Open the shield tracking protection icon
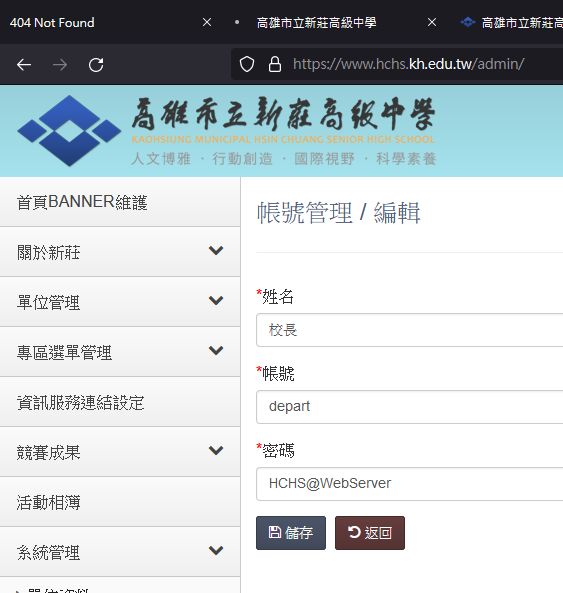Viewport: 563px width, 593px height. [247, 64]
